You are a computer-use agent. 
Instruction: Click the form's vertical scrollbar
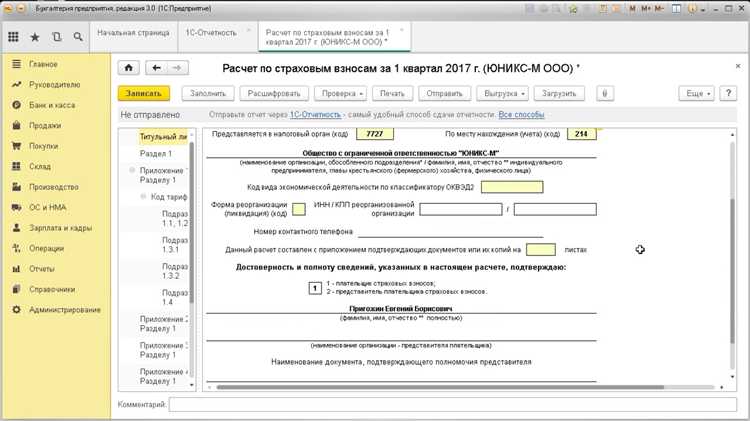pyautogui.click(x=732, y=270)
